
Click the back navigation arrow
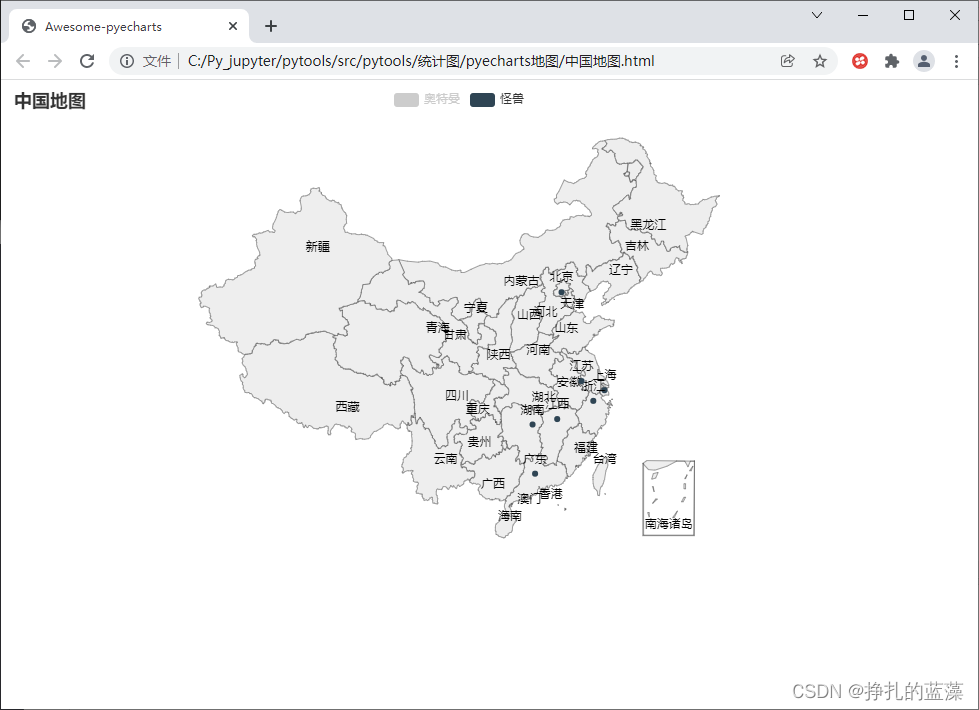click(23, 61)
